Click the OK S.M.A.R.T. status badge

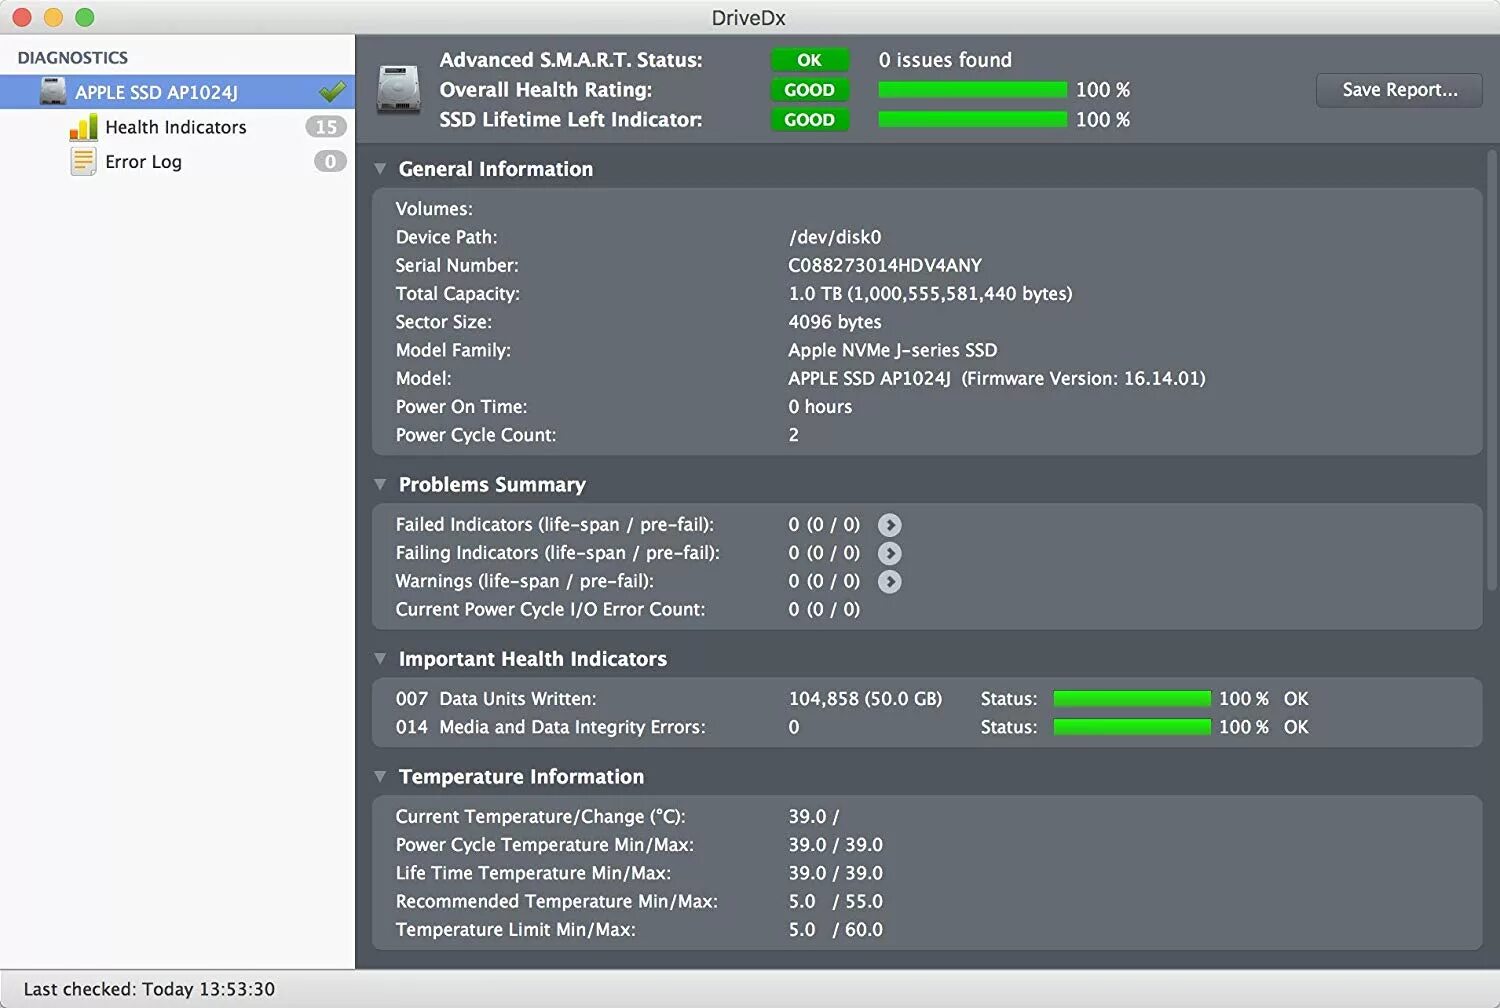click(x=809, y=60)
